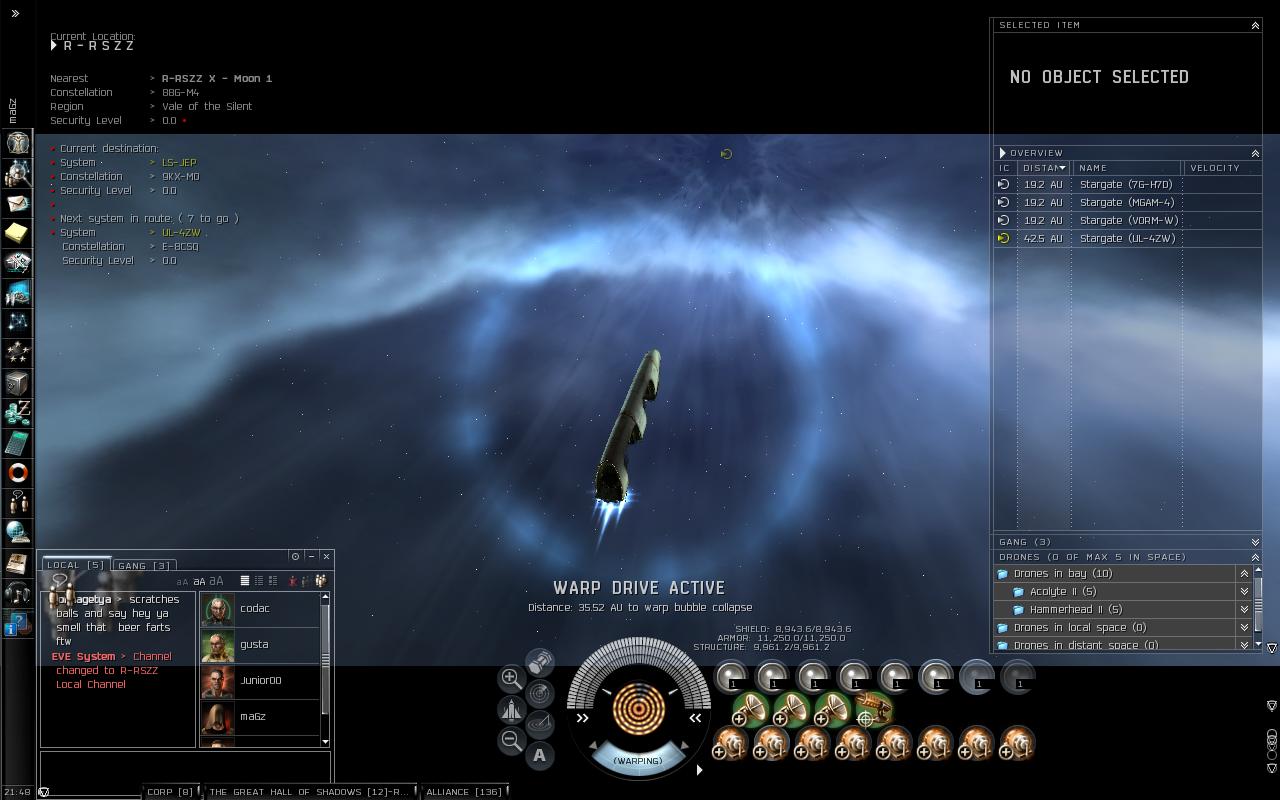
Task: Set chat to detailed list display mode
Action: point(272,581)
